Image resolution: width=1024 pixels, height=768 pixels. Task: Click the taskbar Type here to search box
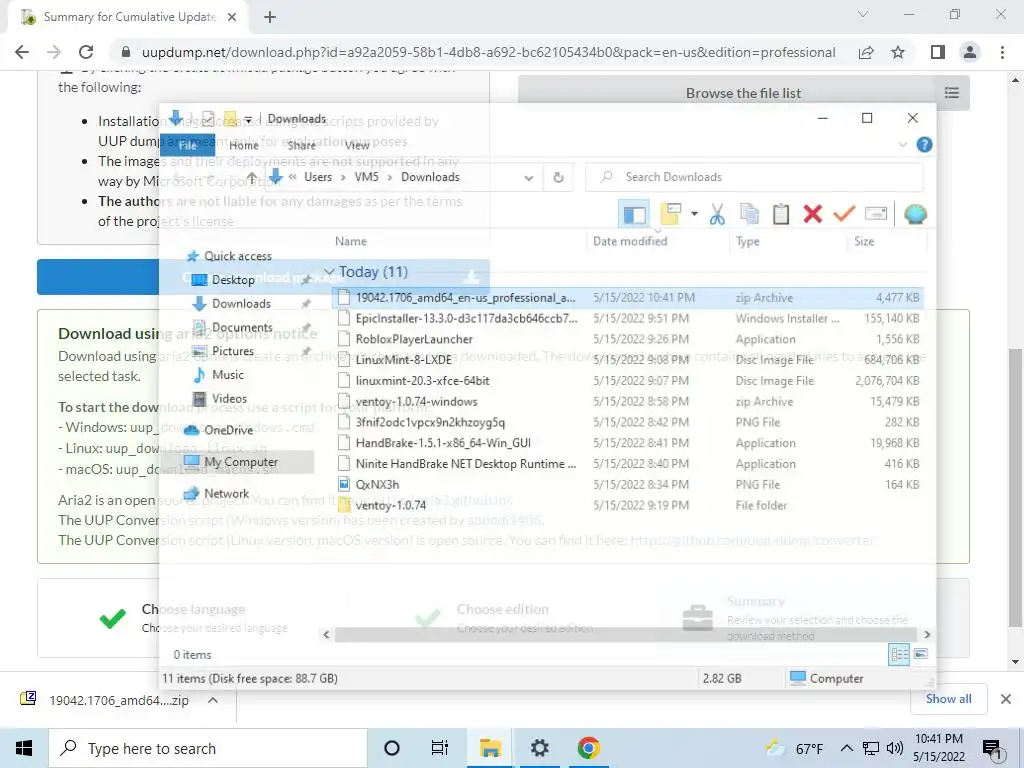coord(208,748)
